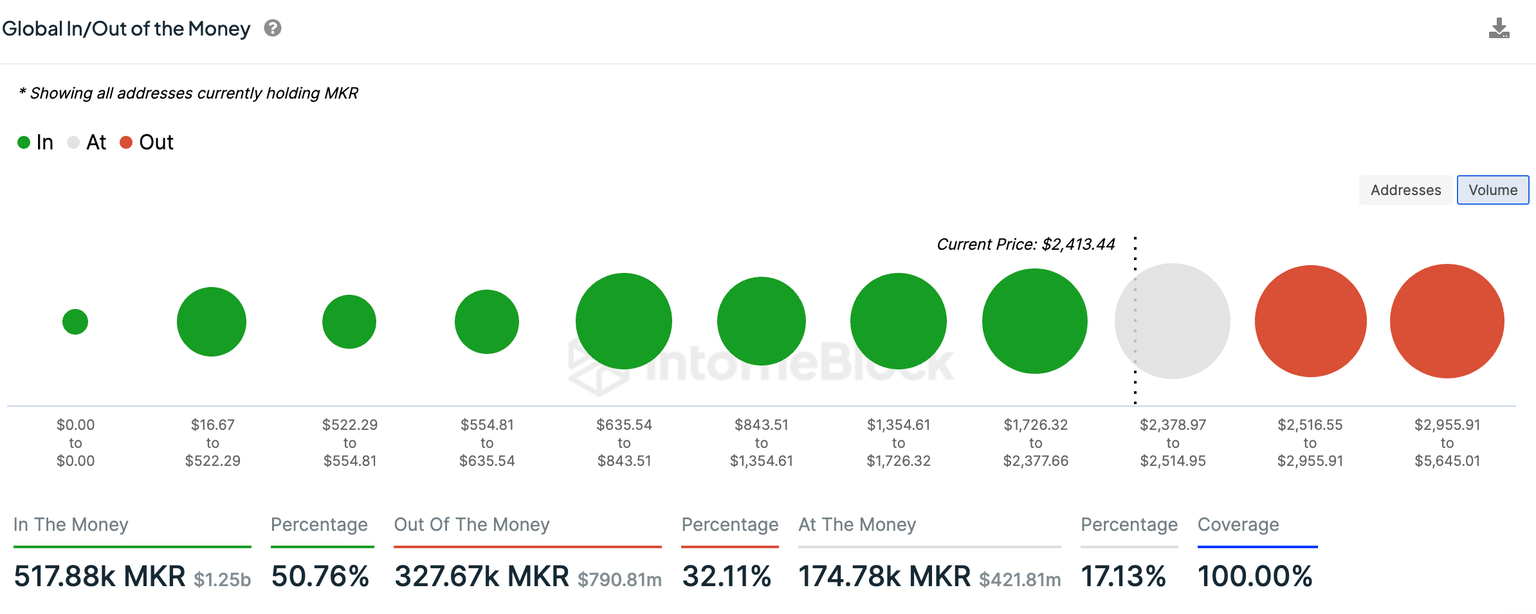Toggle the red Out legend item
Screen dimensions: 1536x614
146,142
